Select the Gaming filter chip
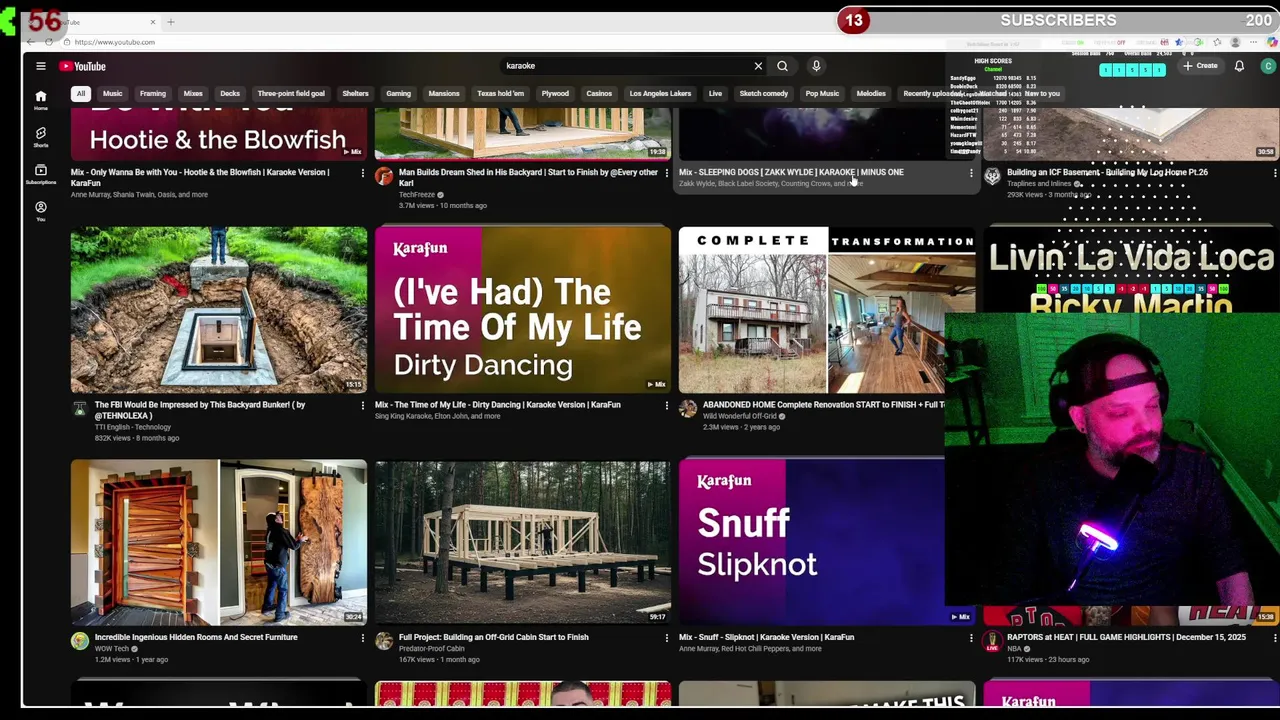 pyautogui.click(x=398, y=94)
